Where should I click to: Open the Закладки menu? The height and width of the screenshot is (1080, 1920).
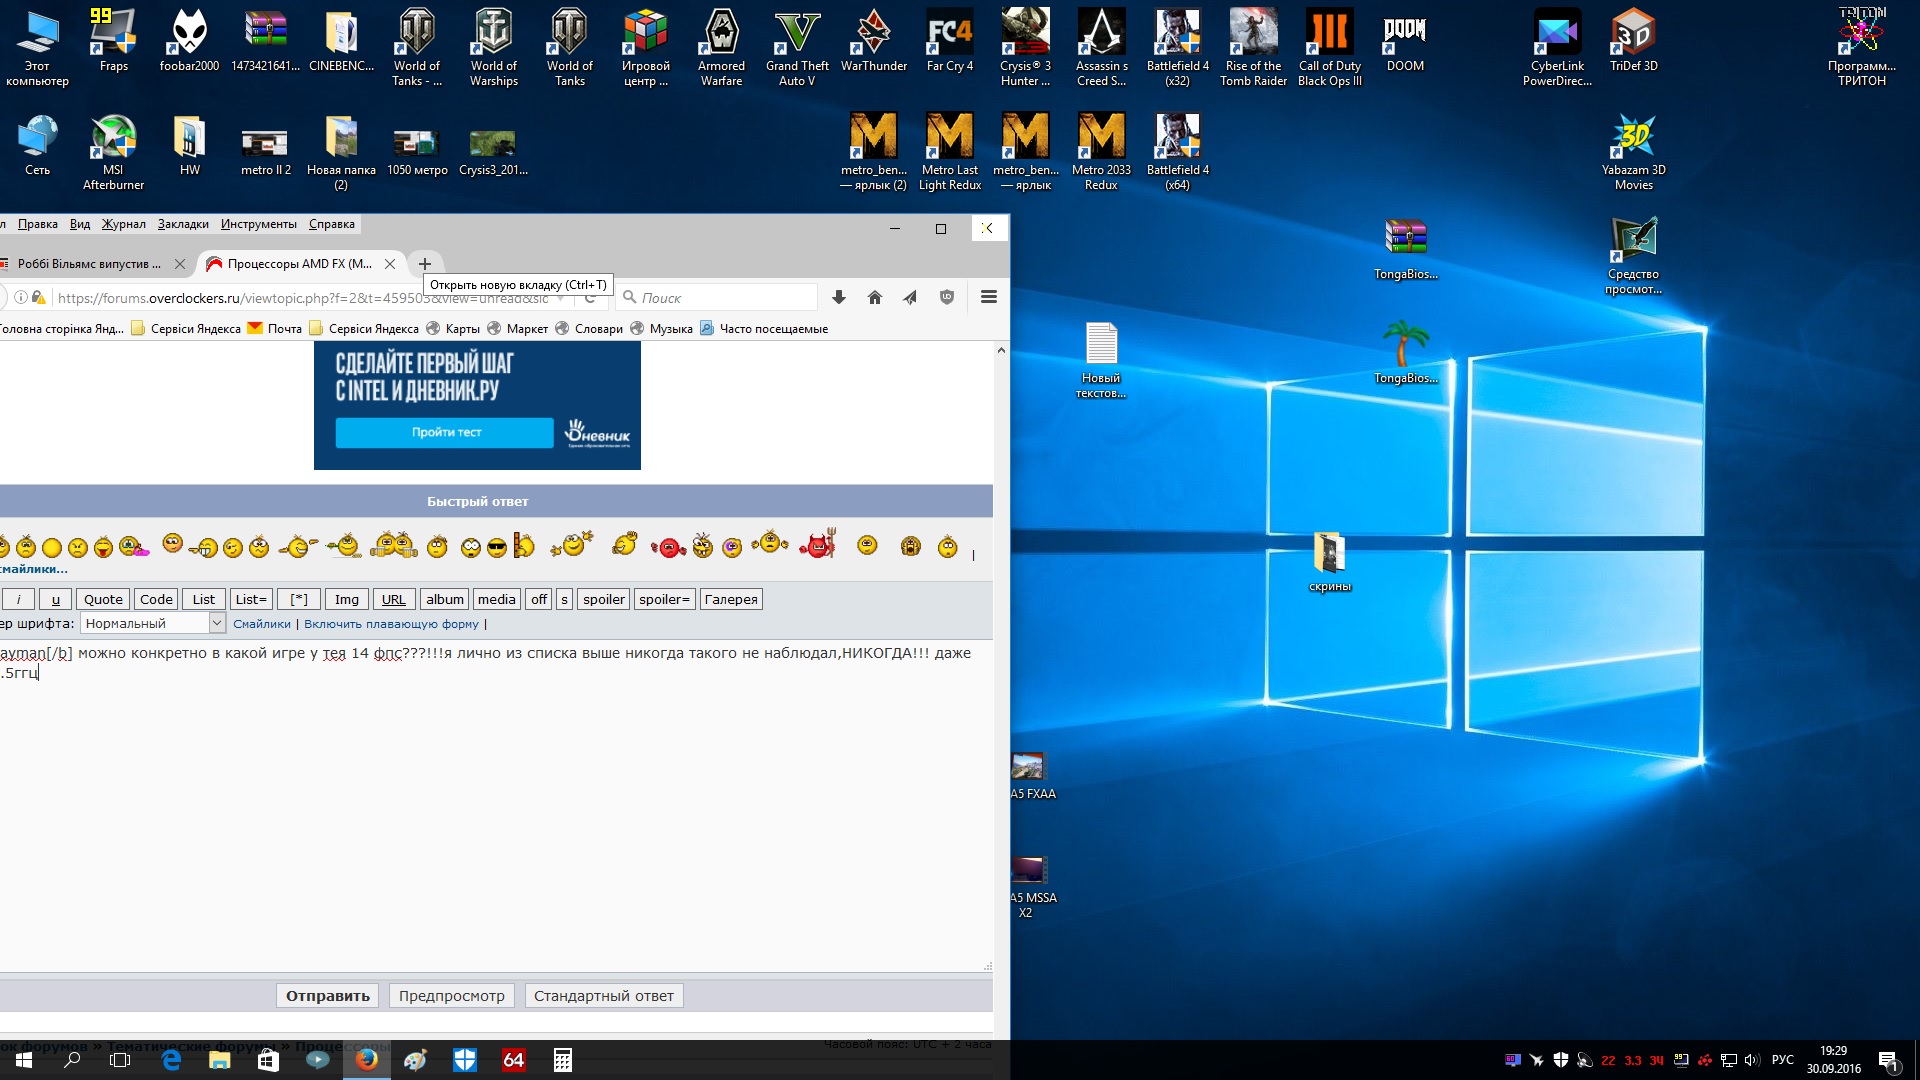pyautogui.click(x=183, y=224)
